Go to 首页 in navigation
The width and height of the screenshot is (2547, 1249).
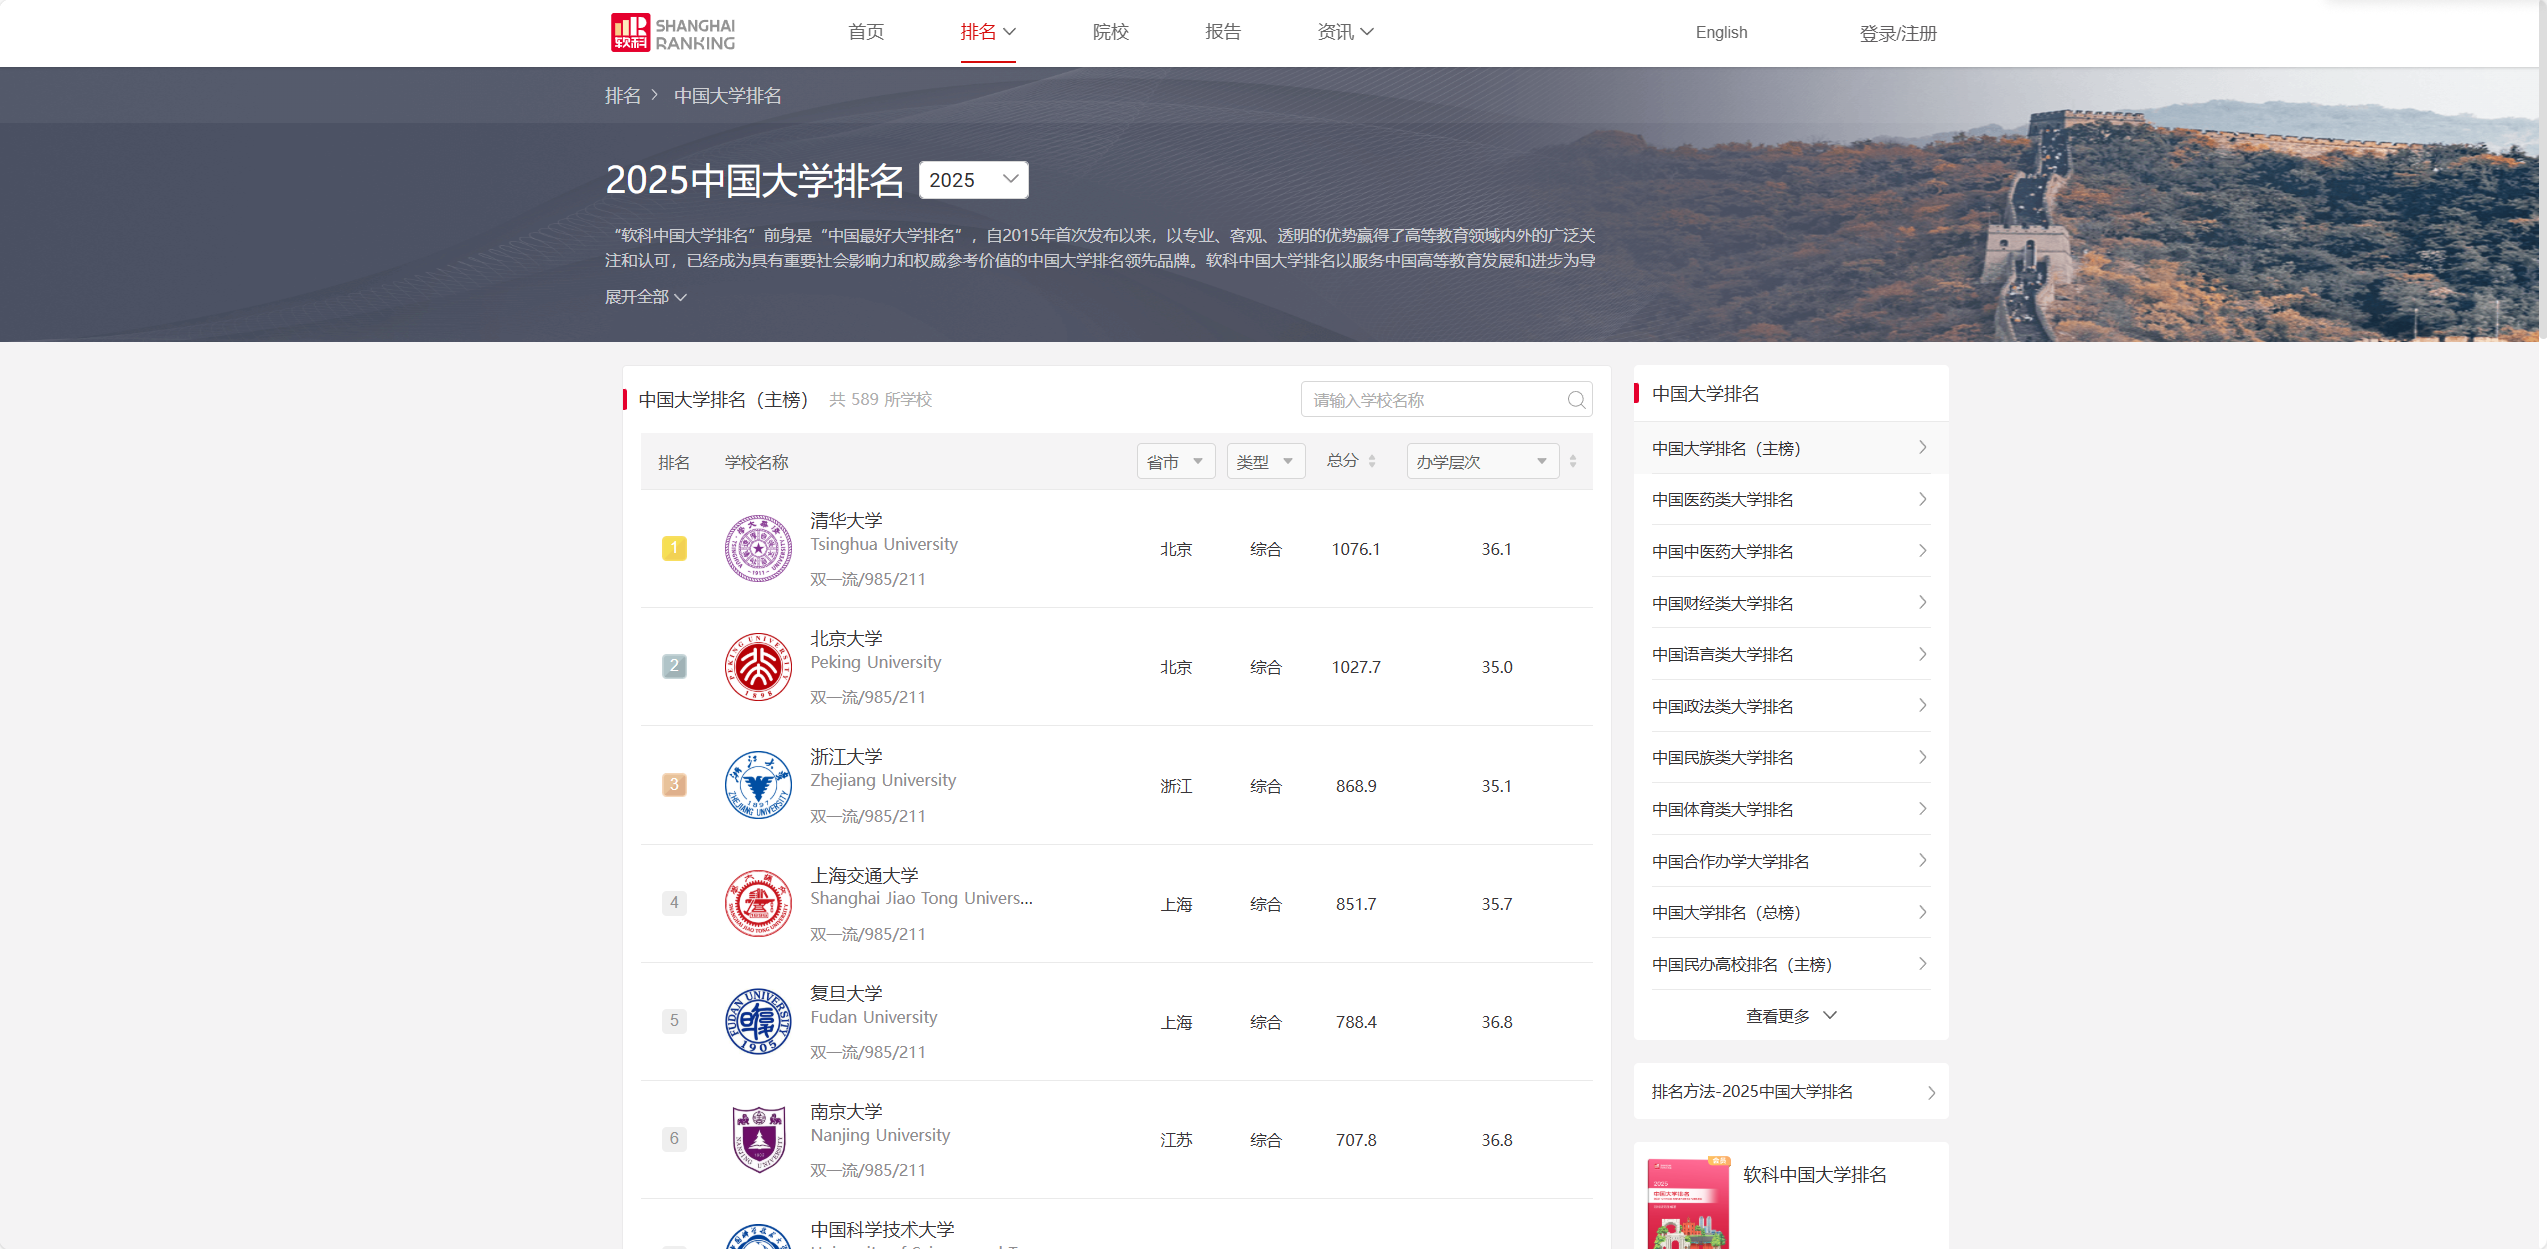(866, 32)
